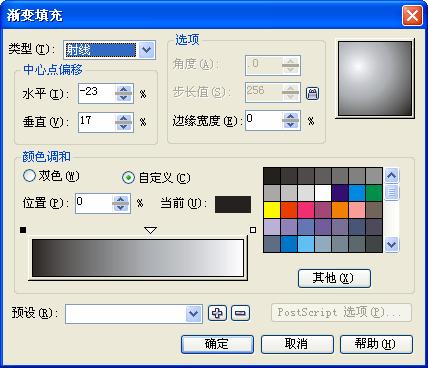
Task: Pick the green swatch in palette
Action: (x=374, y=193)
